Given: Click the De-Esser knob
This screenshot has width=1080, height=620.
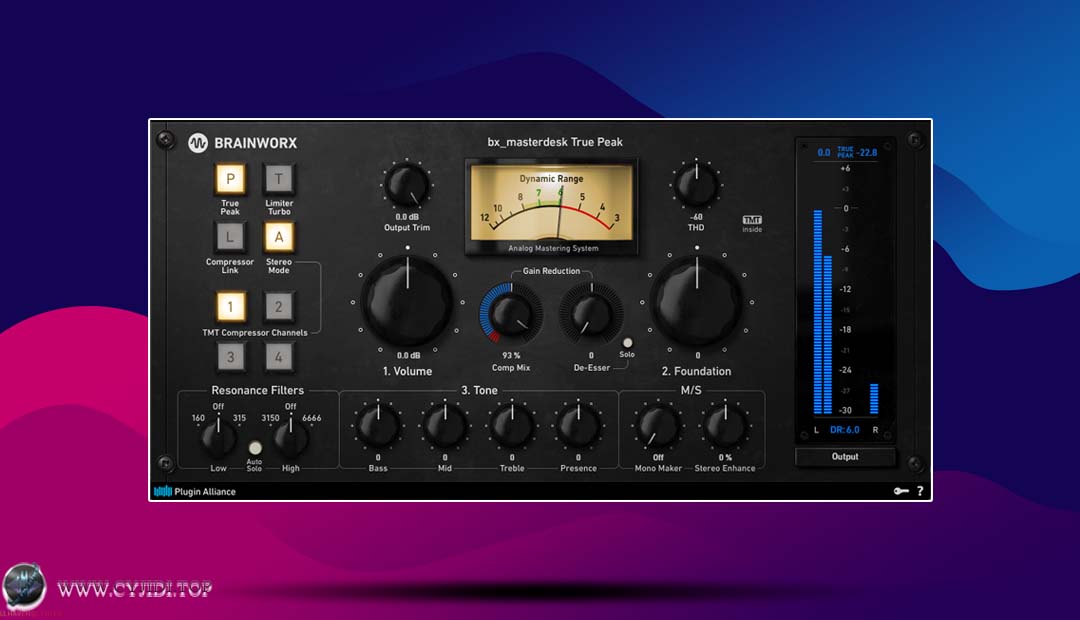Looking at the screenshot, I should click(591, 314).
